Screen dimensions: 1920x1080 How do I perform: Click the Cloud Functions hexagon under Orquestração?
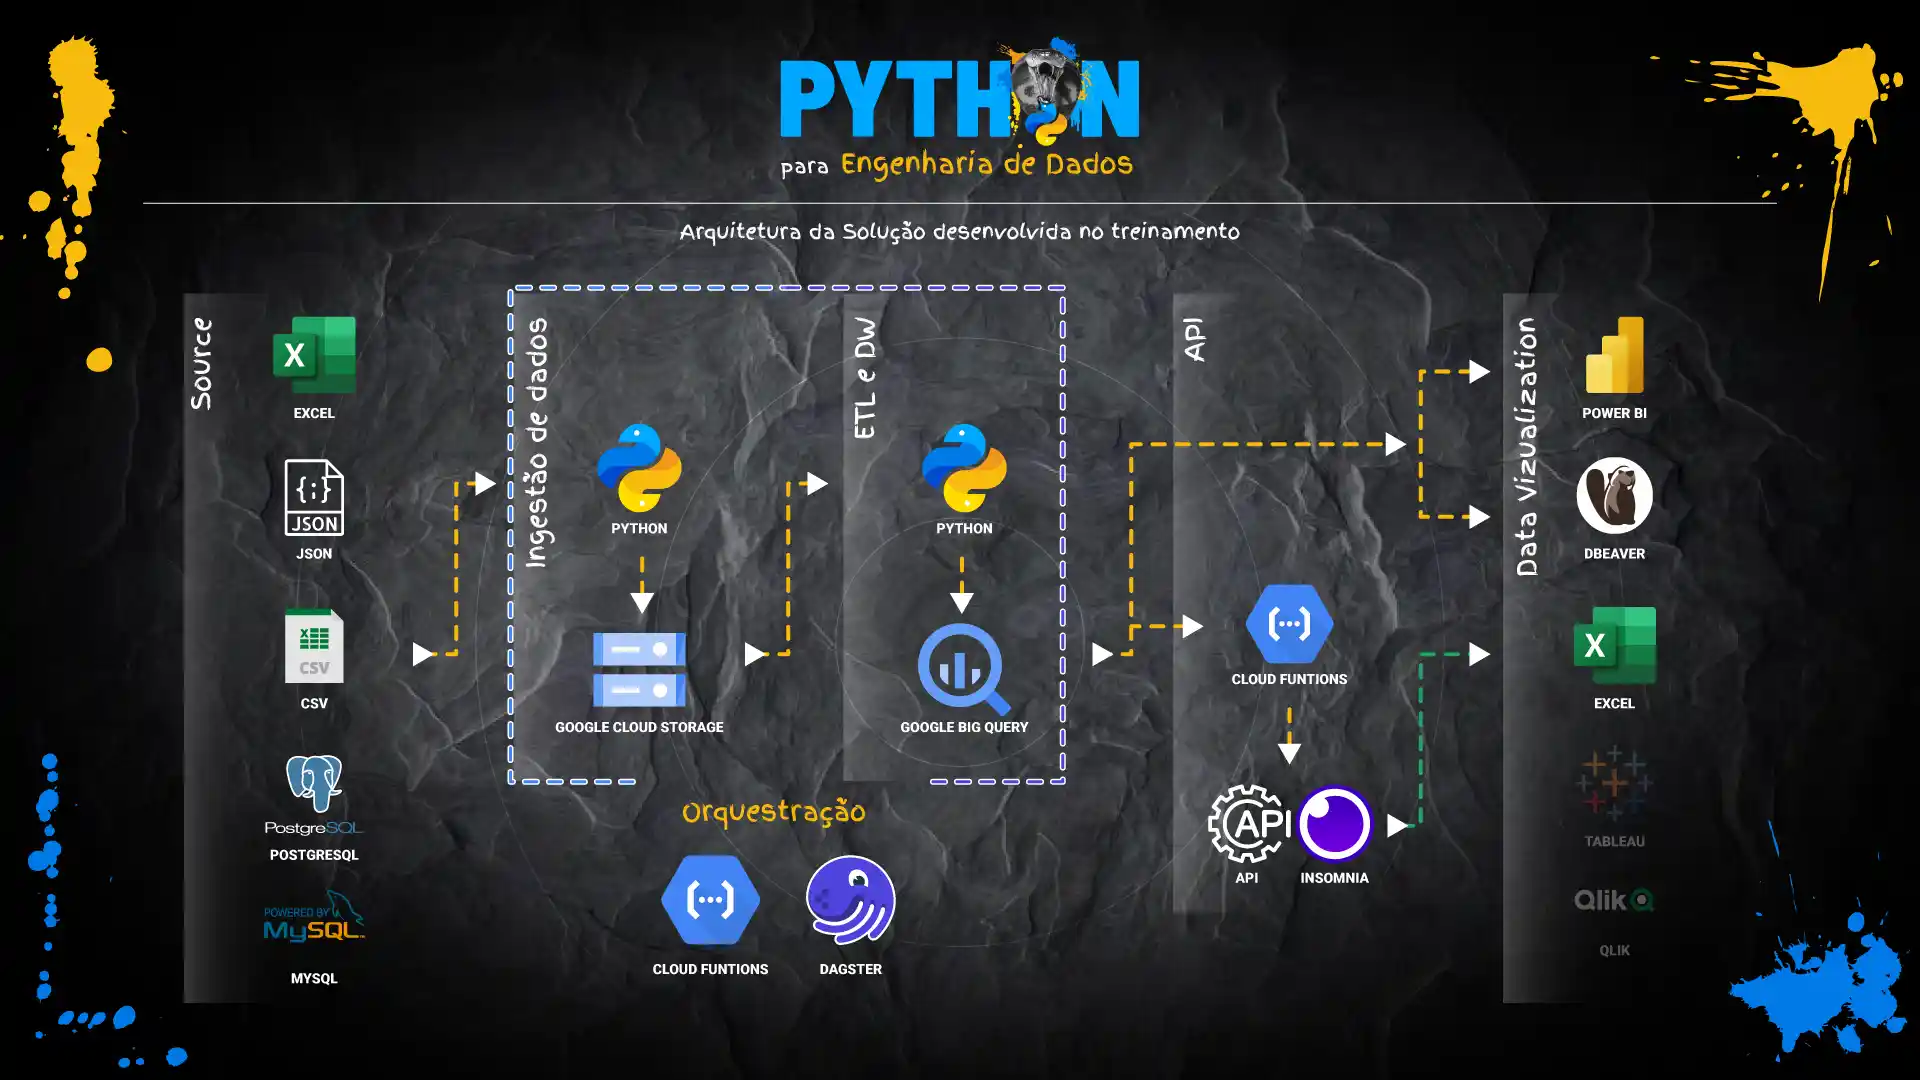(x=710, y=900)
